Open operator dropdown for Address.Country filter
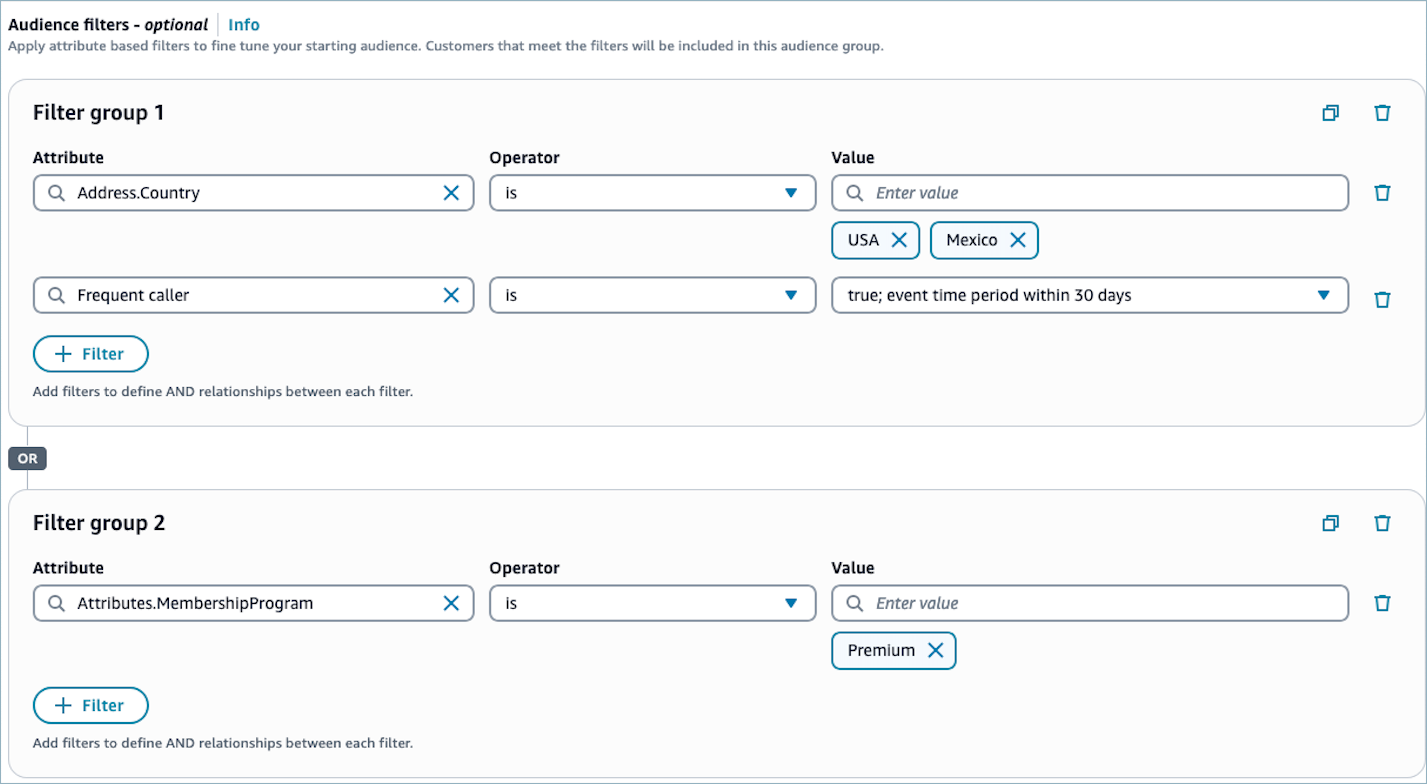Screen dimensions: 1427x784 click(x=652, y=193)
